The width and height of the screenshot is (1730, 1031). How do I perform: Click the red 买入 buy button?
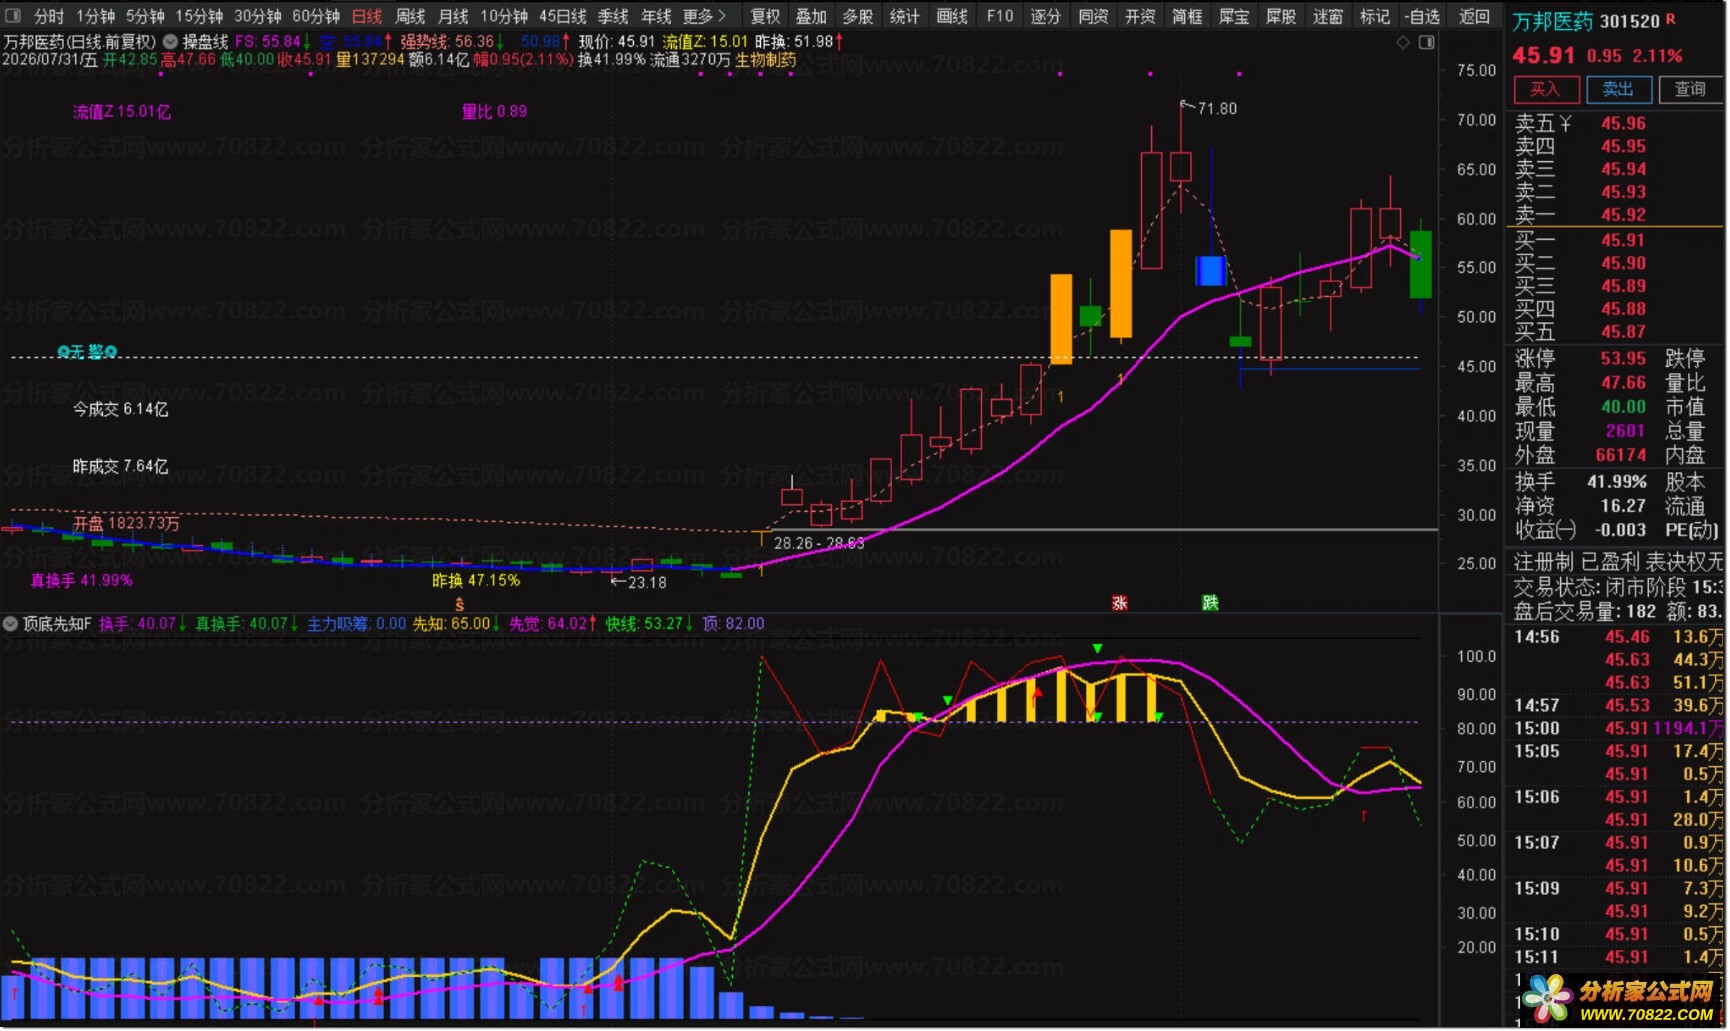(x=1545, y=89)
